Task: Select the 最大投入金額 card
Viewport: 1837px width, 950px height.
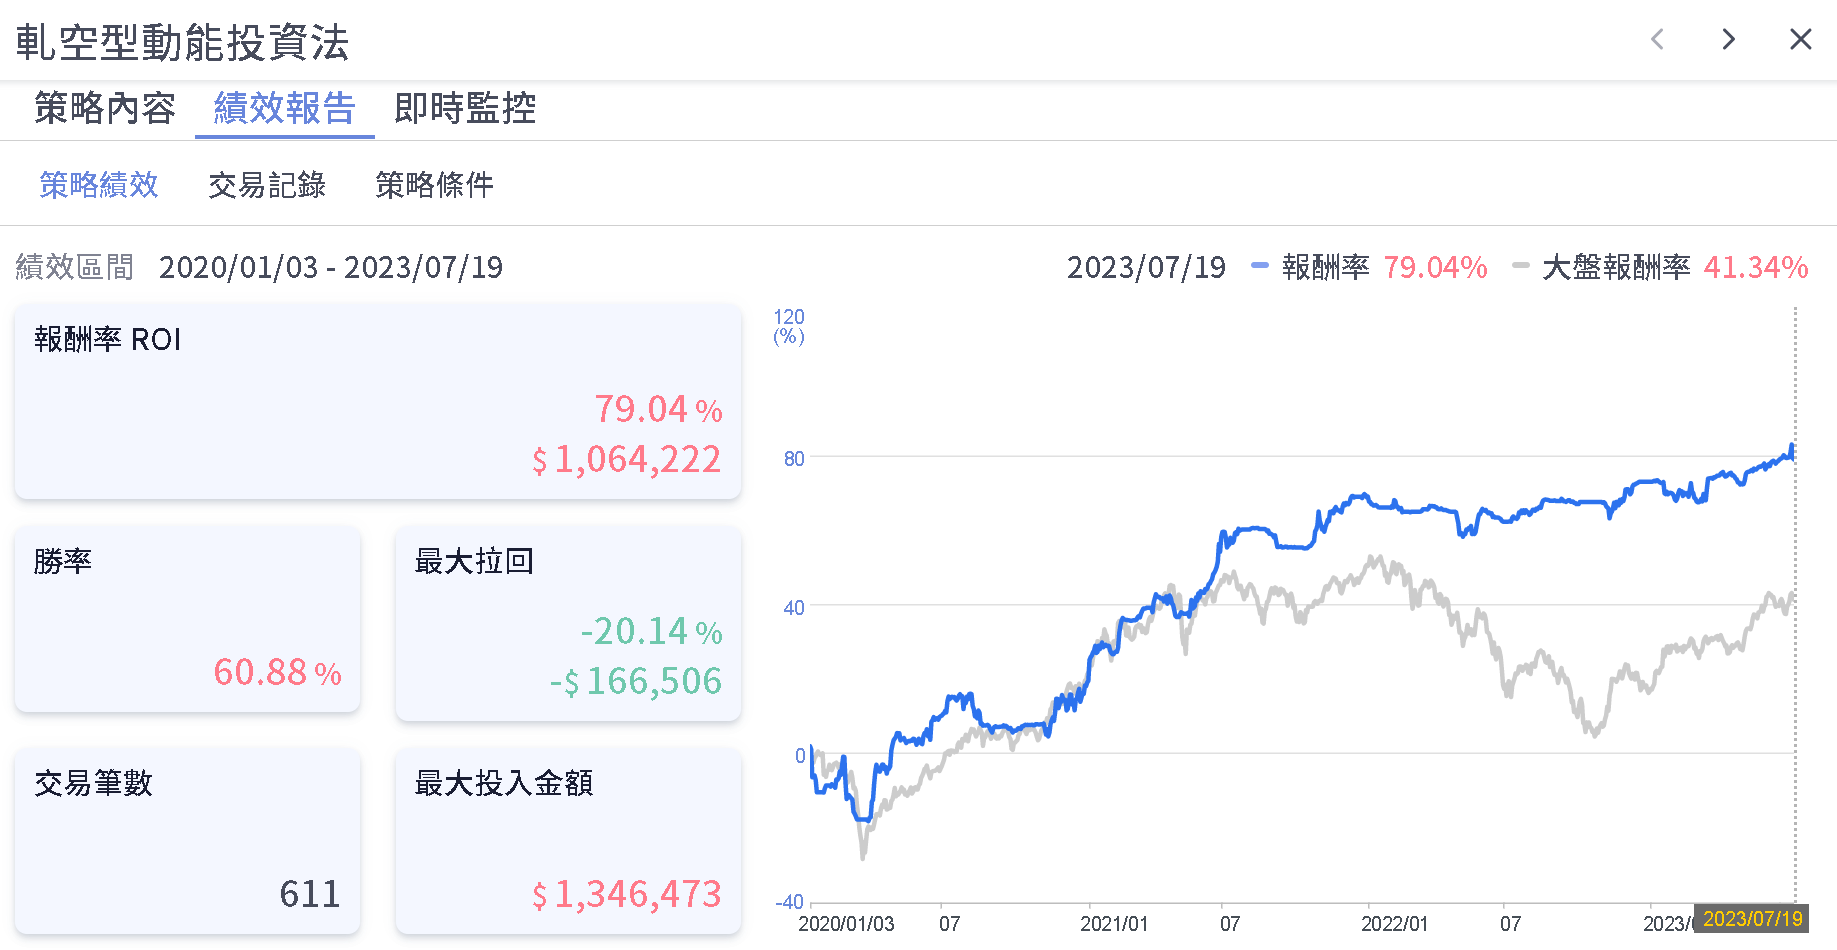Action: [x=568, y=841]
